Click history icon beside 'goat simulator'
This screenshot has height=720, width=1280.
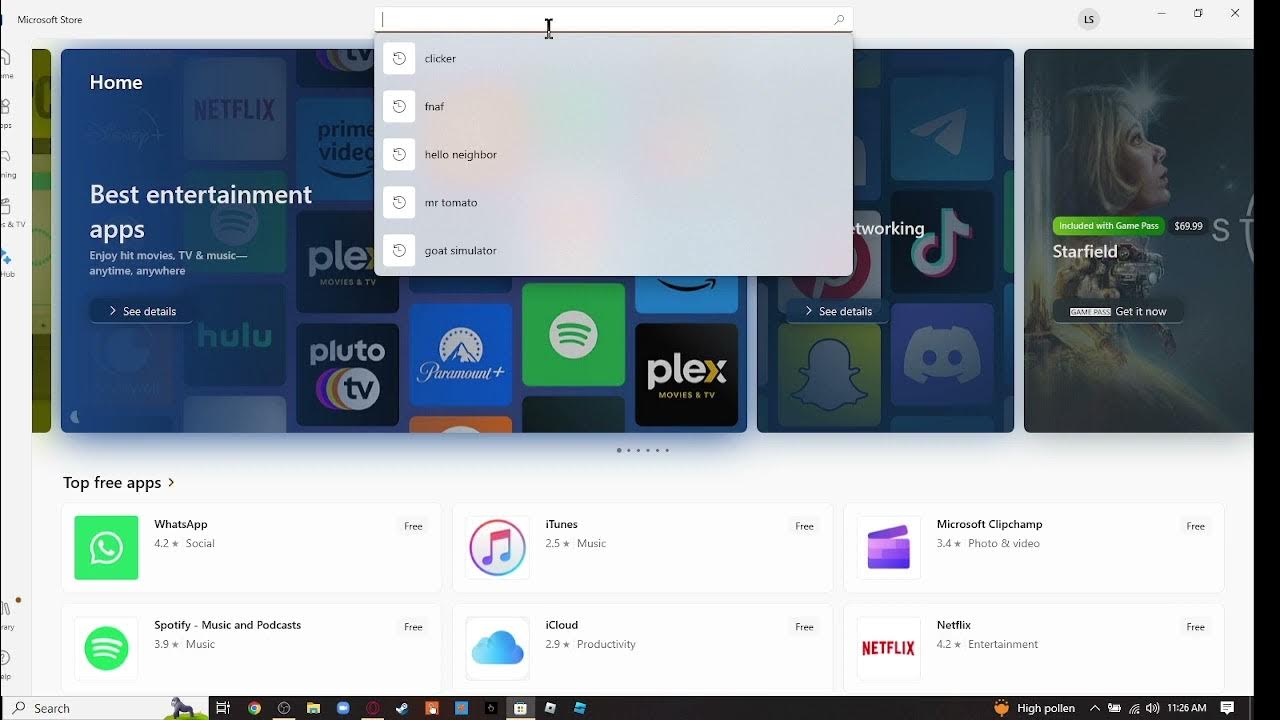[x=399, y=250]
